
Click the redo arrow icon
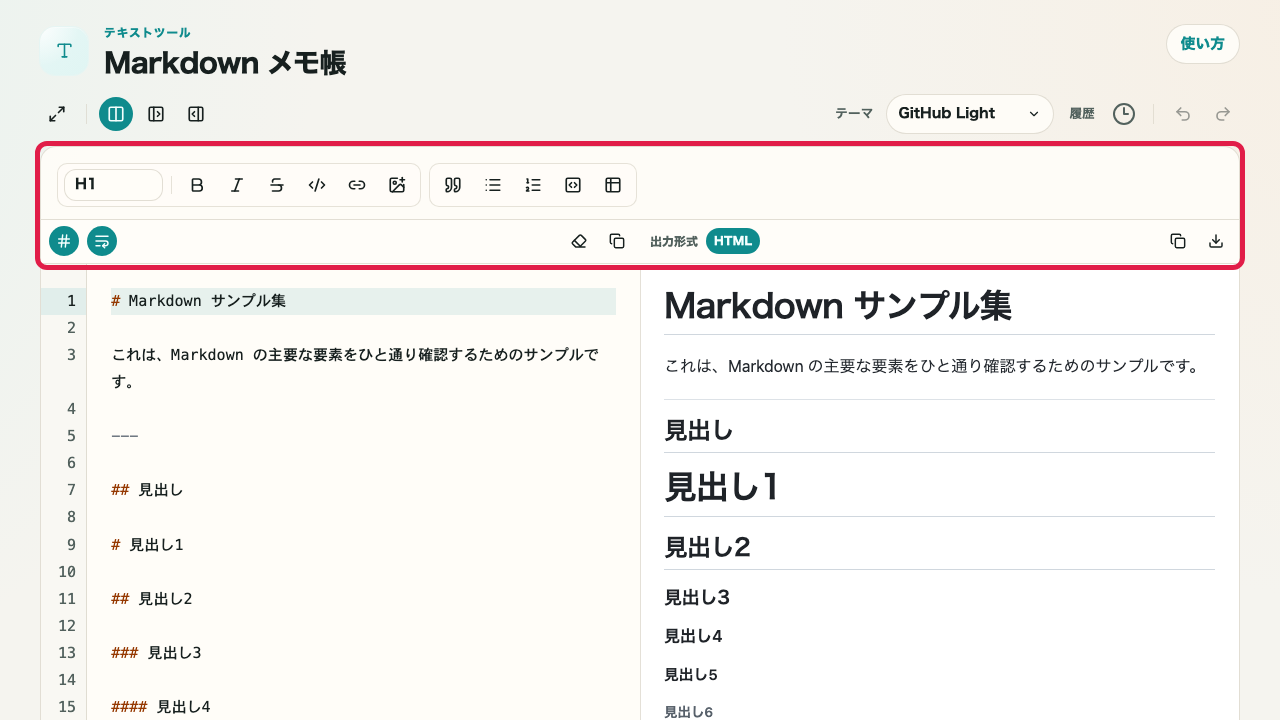(x=1223, y=114)
